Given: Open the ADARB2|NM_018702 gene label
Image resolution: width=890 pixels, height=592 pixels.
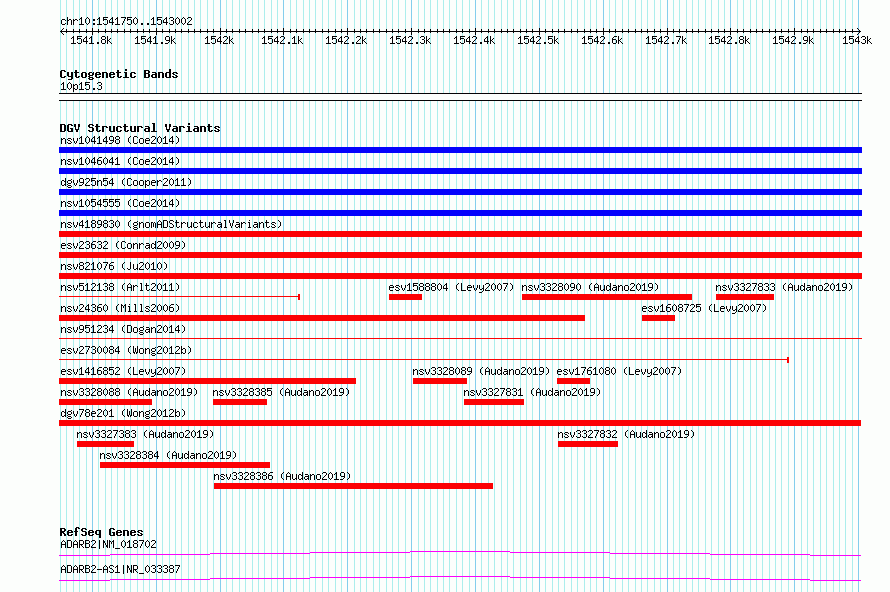Looking at the screenshot, I should 108,544.
